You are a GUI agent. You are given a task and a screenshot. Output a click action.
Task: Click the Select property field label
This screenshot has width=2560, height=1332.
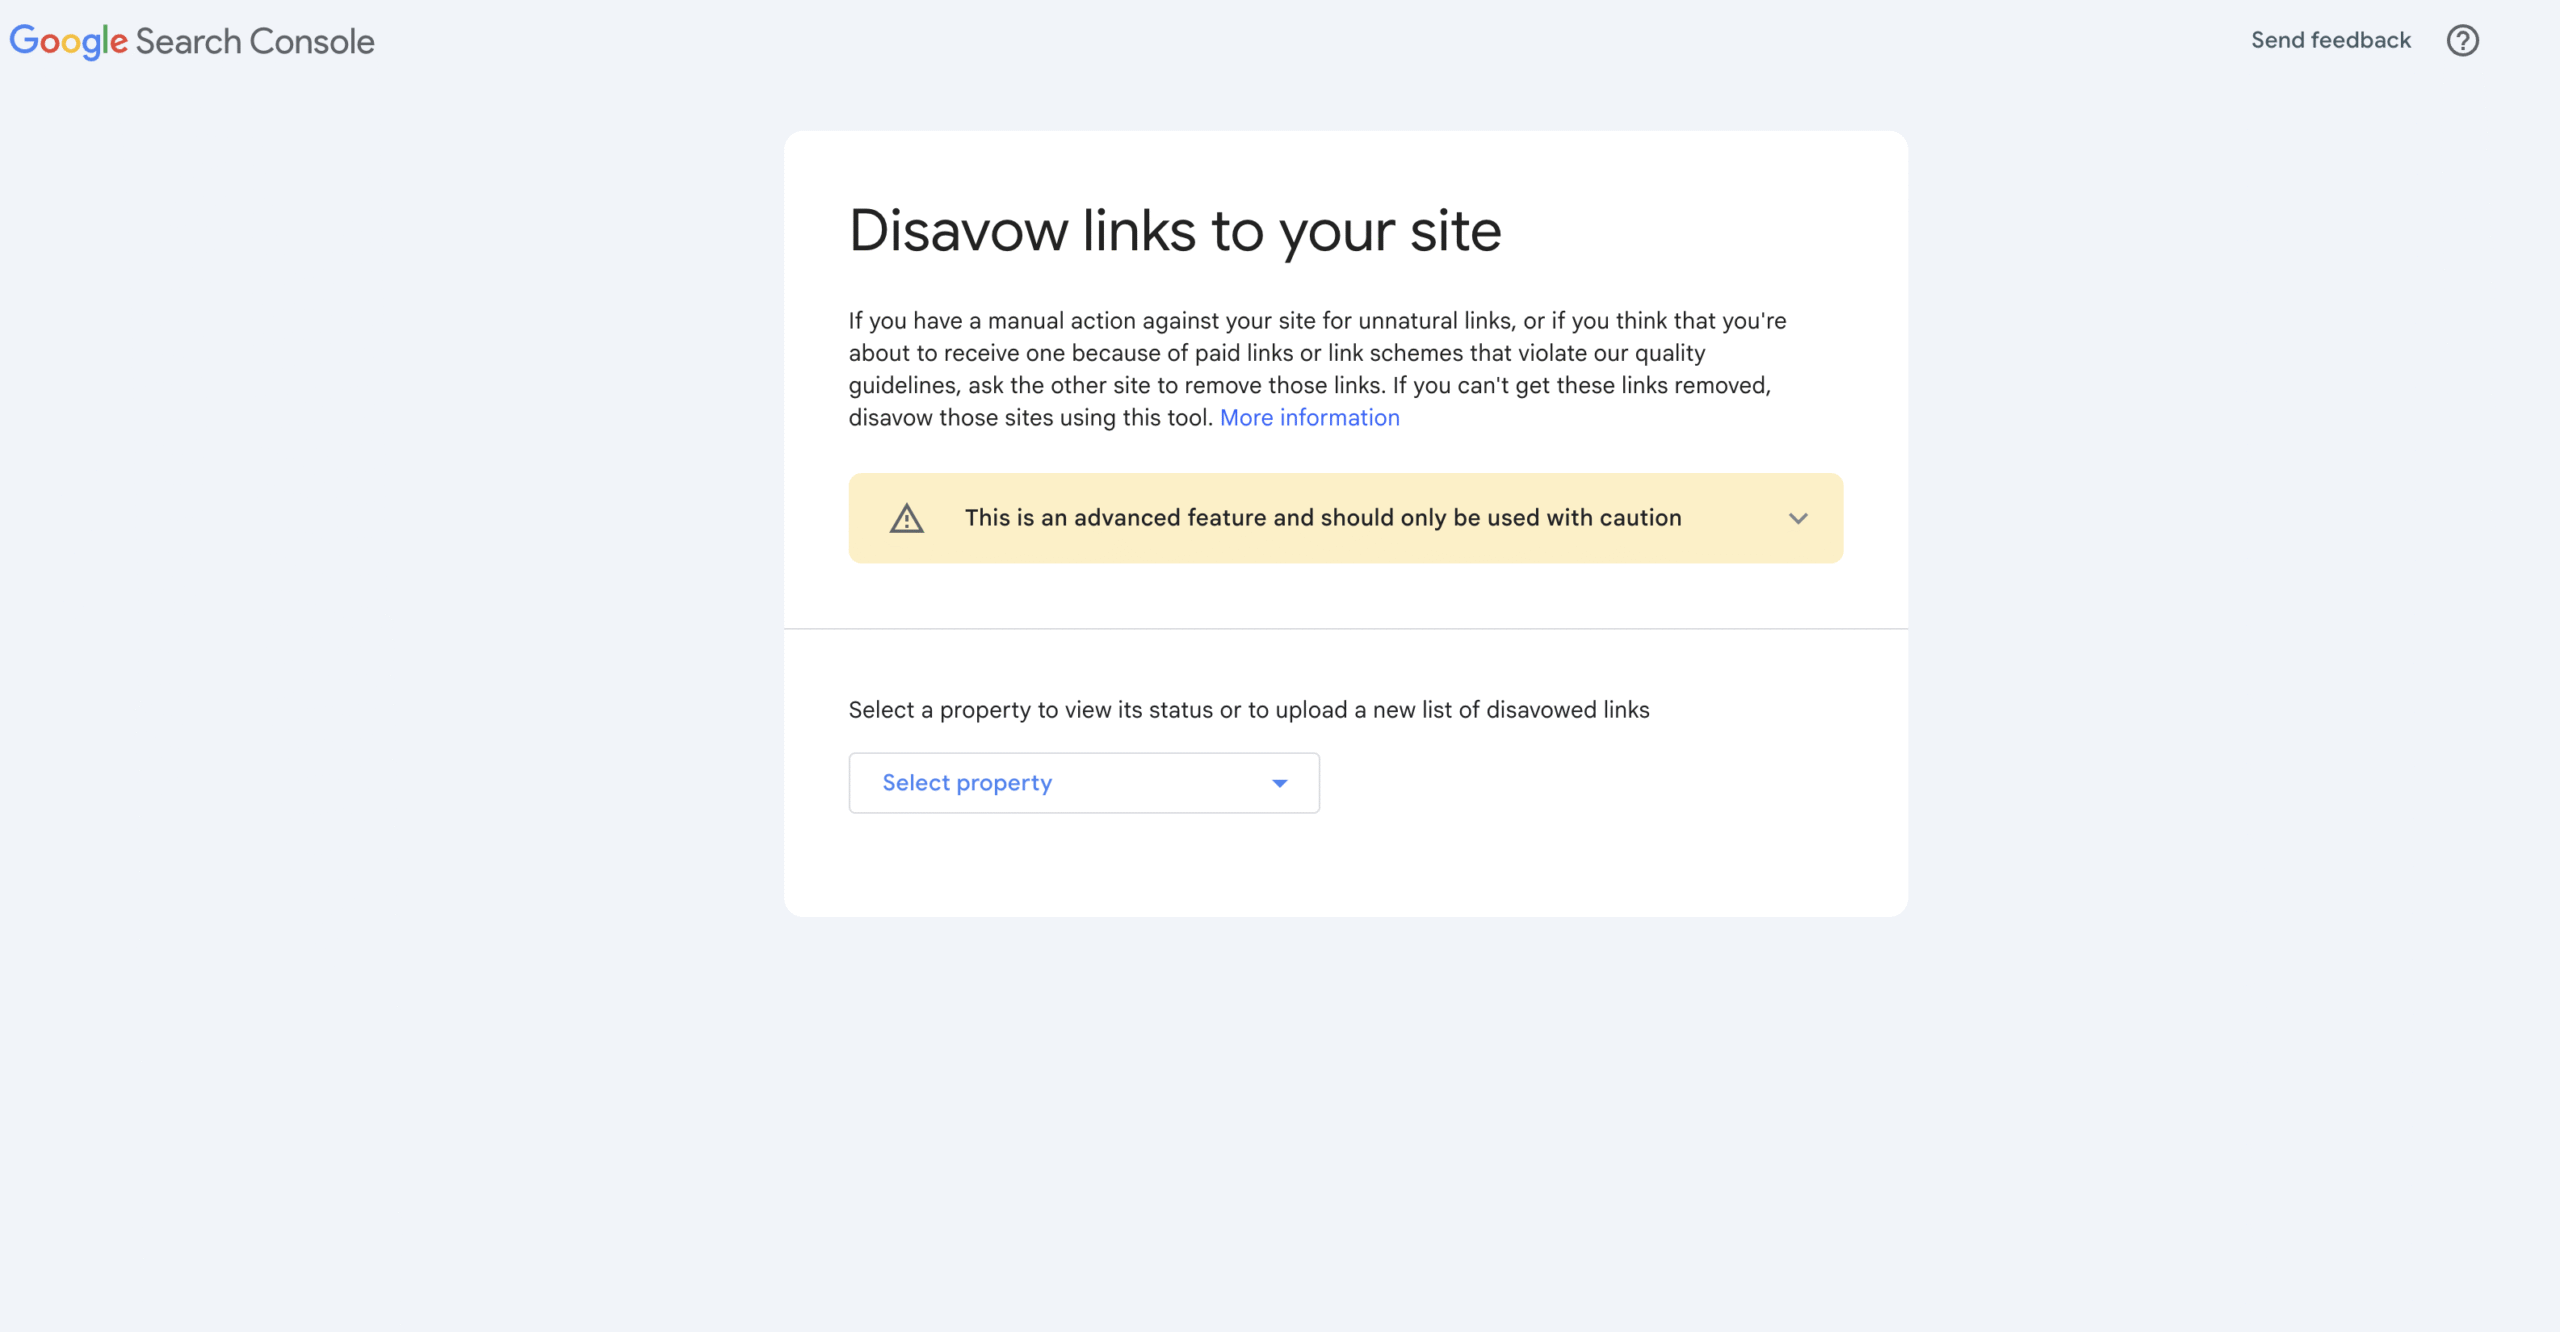(x=967, y=783)
